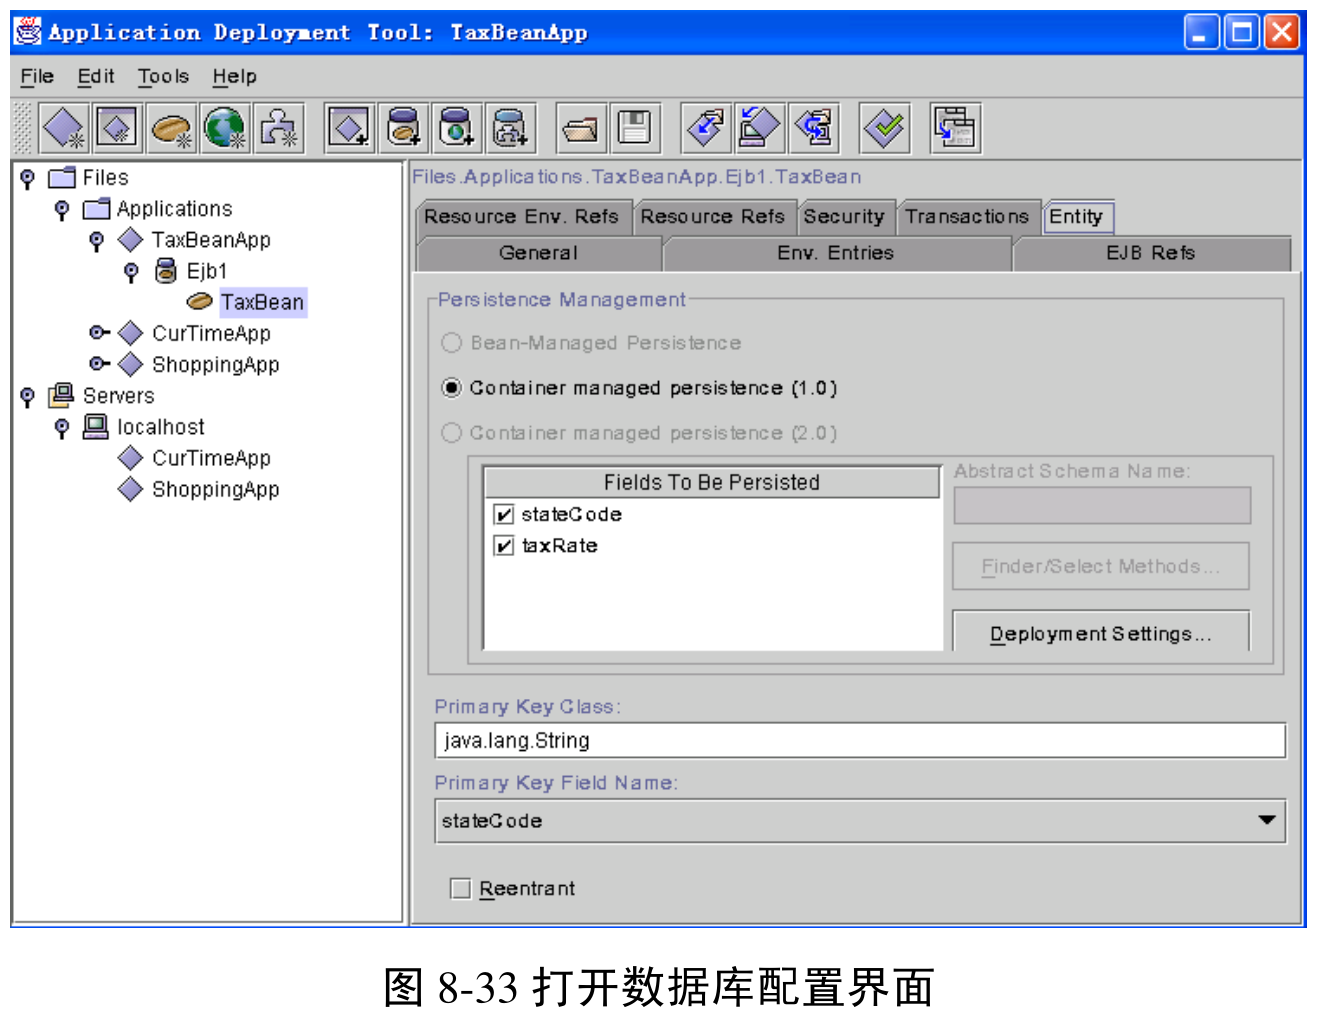
Task: Click Add EJB JAR to Application icon
Action: [x=404, y=128]
